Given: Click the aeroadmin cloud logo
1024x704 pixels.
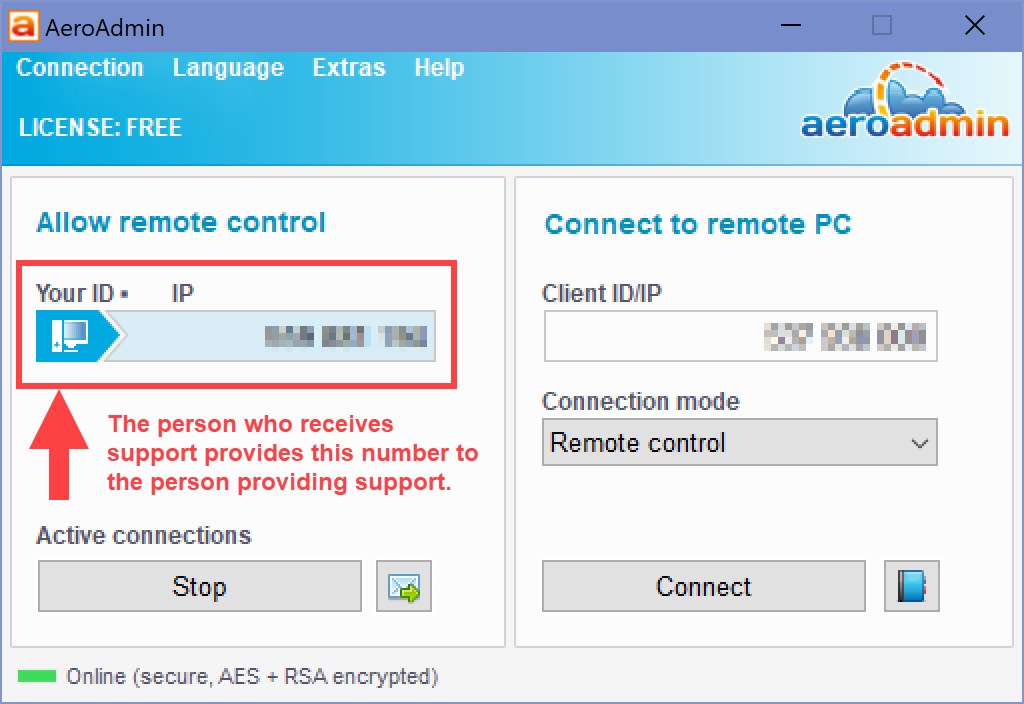Looking at the screenshot, I should point(905,101).
